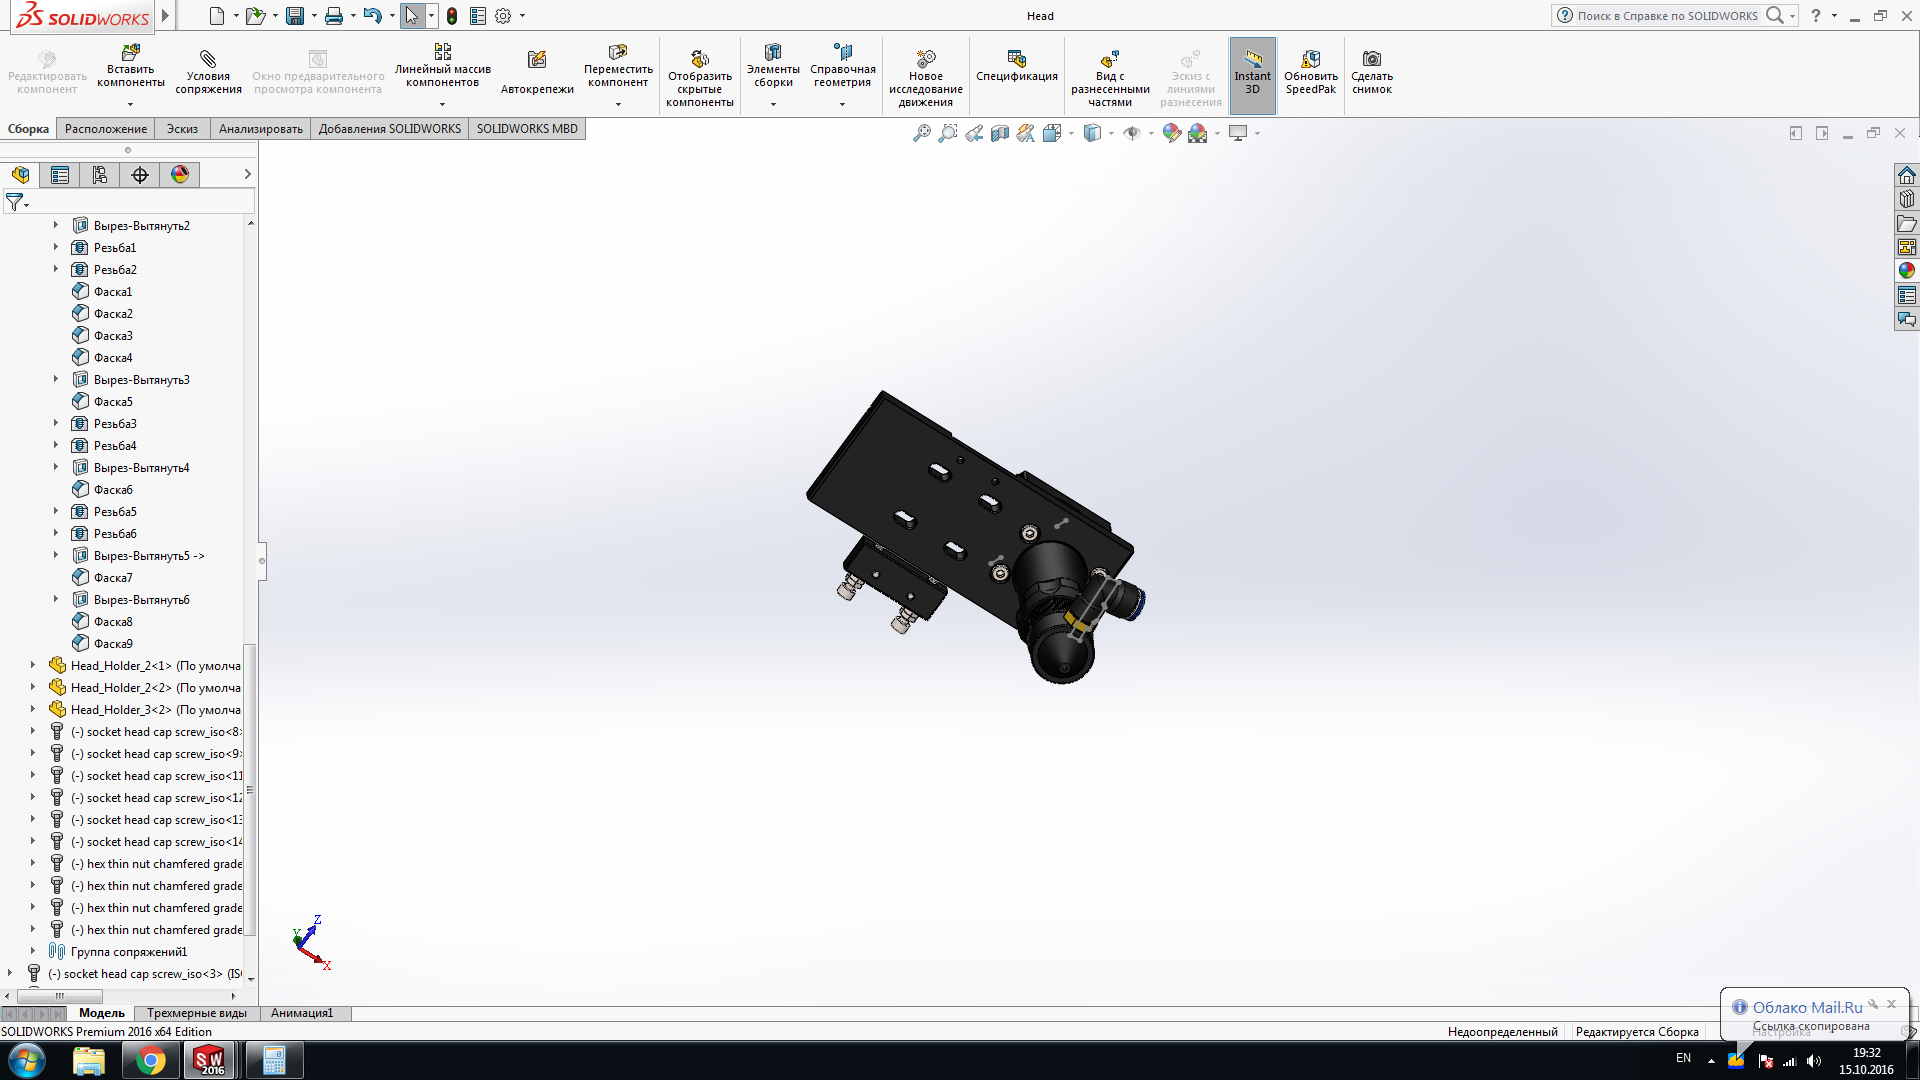
Task: Click the Insert Components (Вставить компоненты) icon
Action: click(x=130, y=53)
